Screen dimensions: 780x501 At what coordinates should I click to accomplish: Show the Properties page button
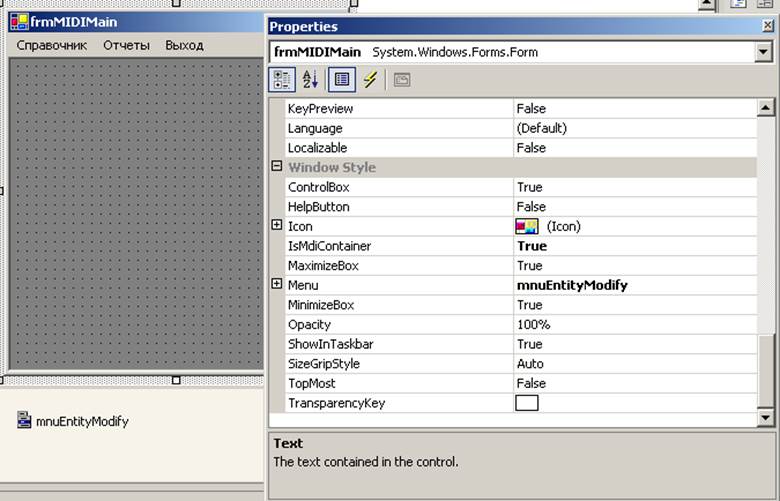(x=342, y=80)
